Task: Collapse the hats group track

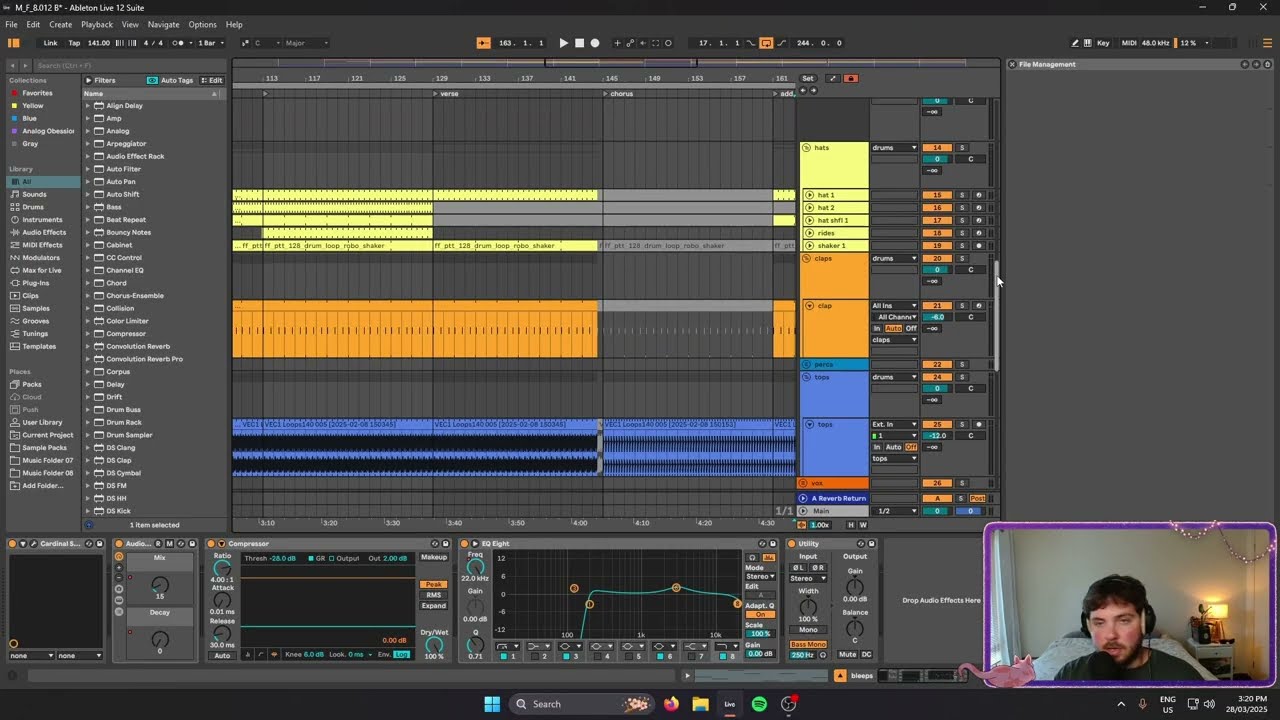Action: (806, 148)
